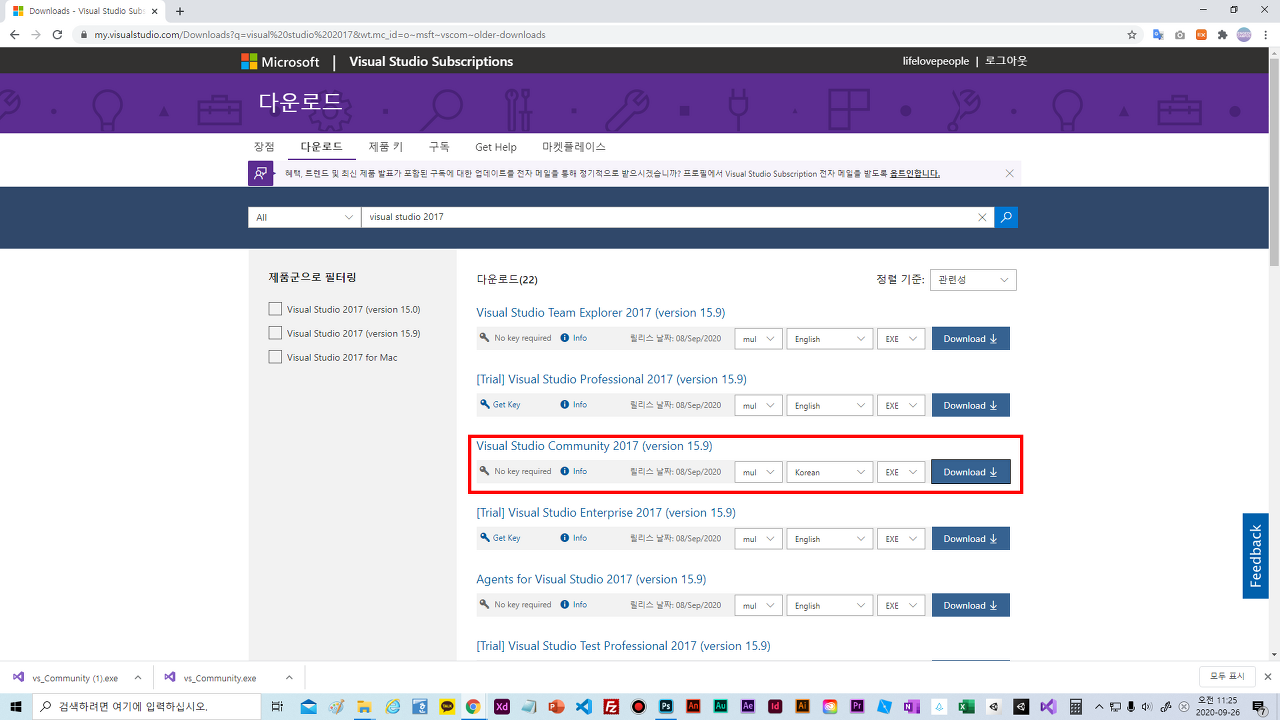Image resolution: width=1280 pixels, height=720 pixels.
Task: Download Trial Visual Studio Enterprise 2017
Action: pyautogui.click(x=970, y=539)
